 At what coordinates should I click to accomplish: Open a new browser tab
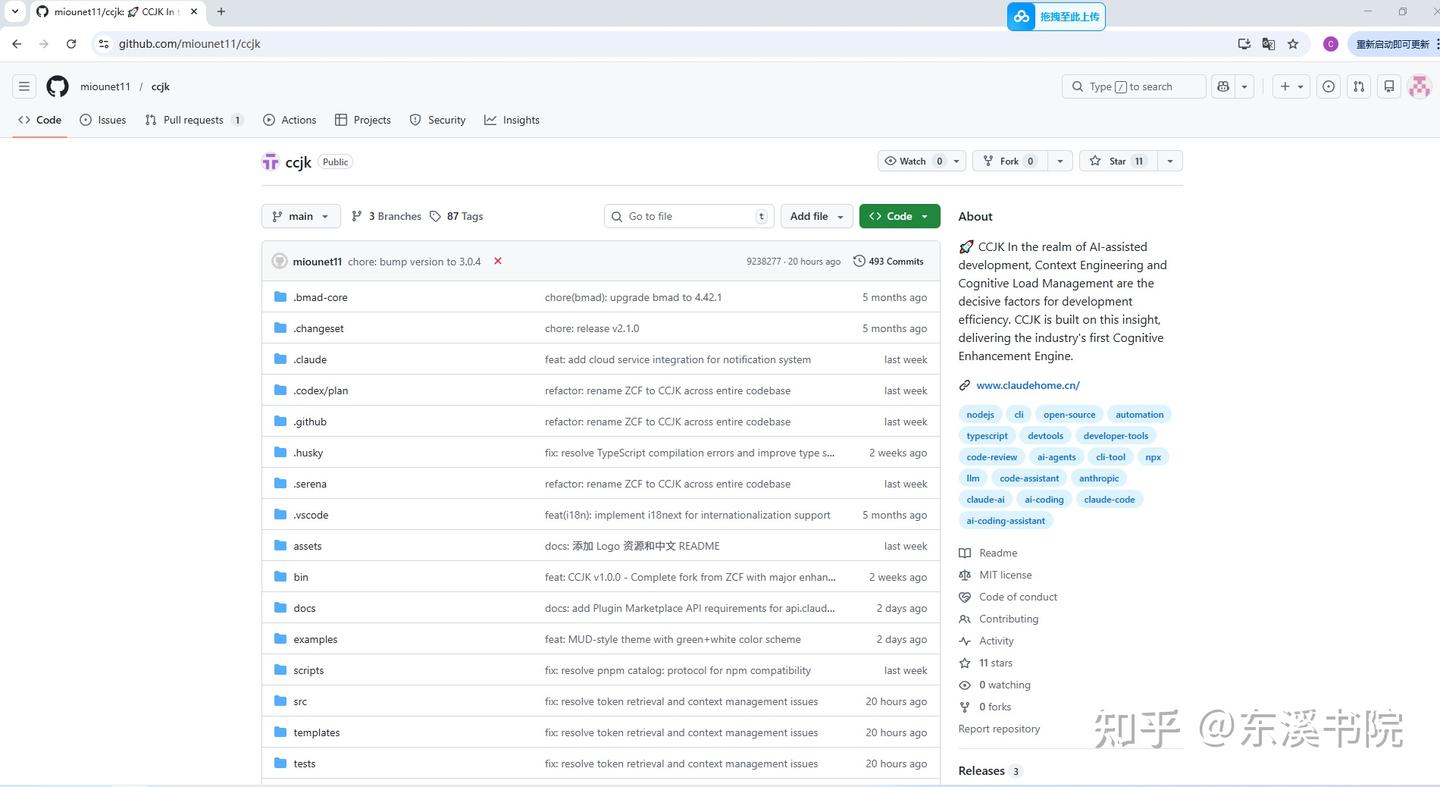(221, 12)
